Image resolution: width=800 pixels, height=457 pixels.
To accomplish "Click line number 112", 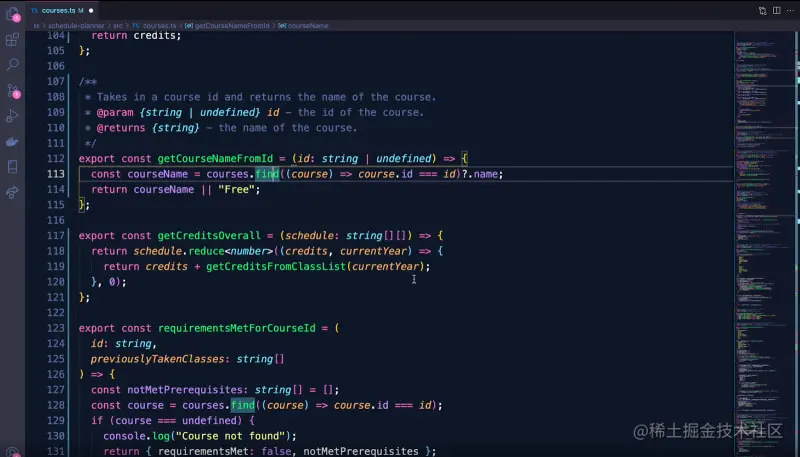I will (x=56, y=159).
